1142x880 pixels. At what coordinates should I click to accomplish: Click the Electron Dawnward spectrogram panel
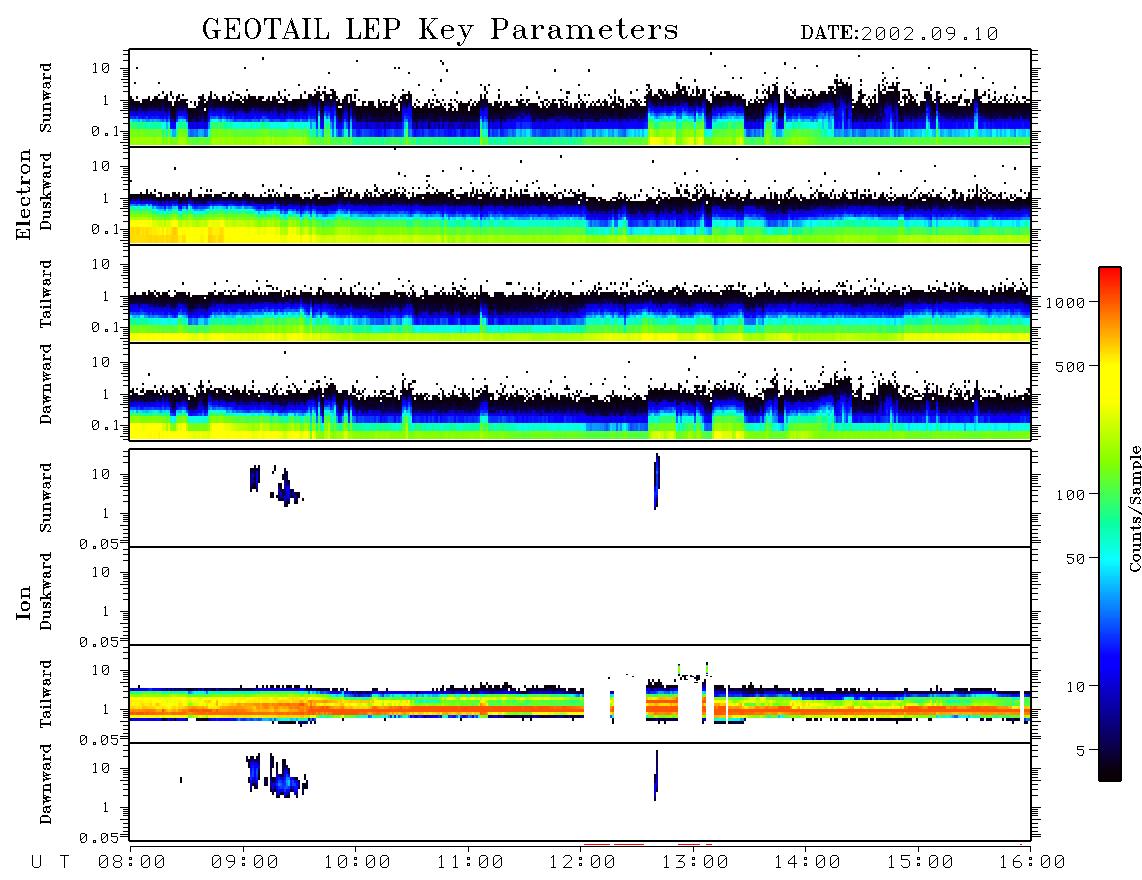coord(580,392)
